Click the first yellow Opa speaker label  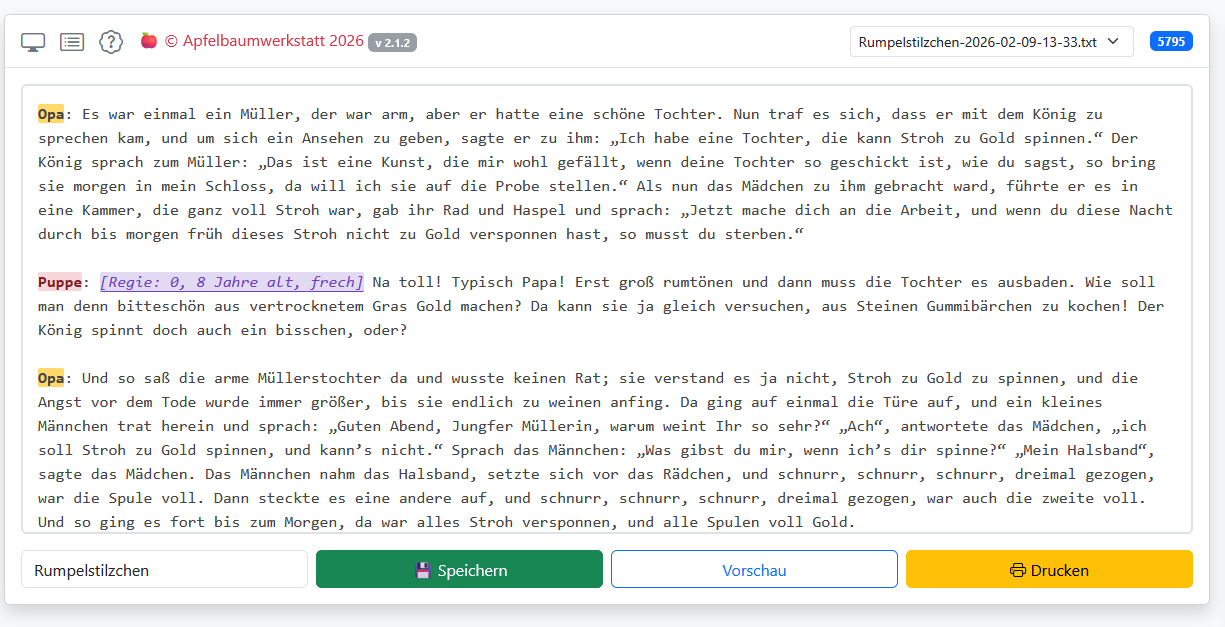tap(51, 114)
